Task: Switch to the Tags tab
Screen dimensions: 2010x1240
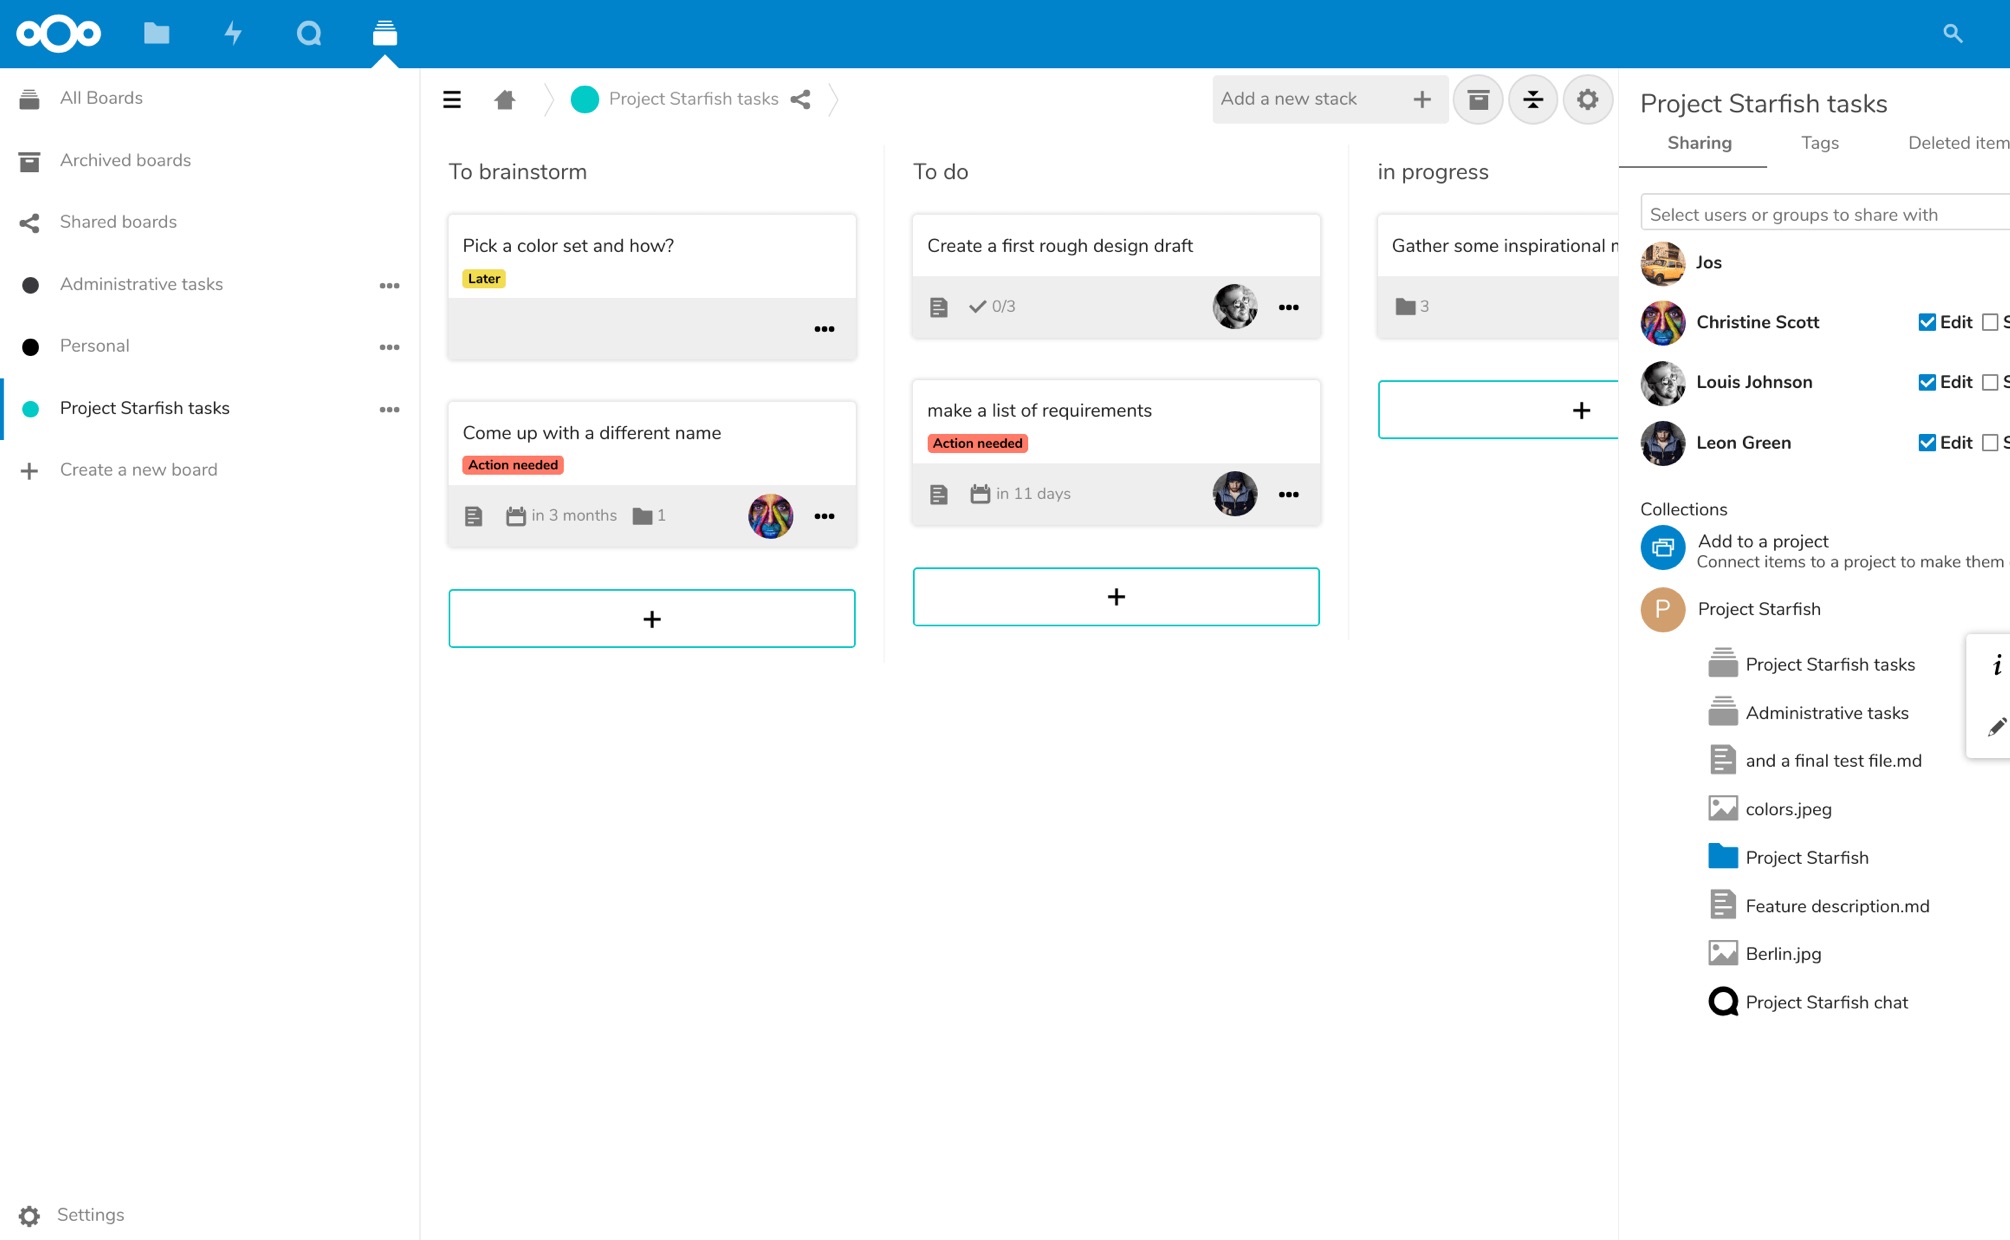Action: click(x=1819, y=144)
